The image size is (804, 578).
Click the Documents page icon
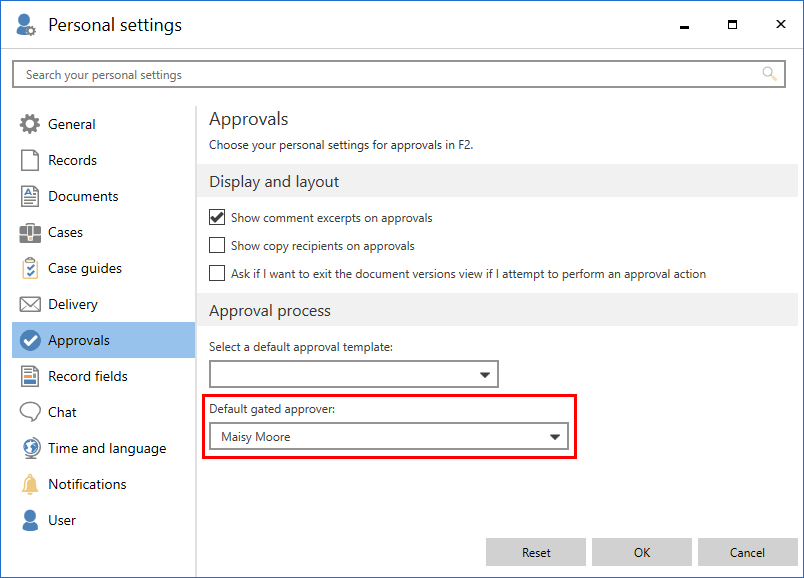(x=30, y=197)
